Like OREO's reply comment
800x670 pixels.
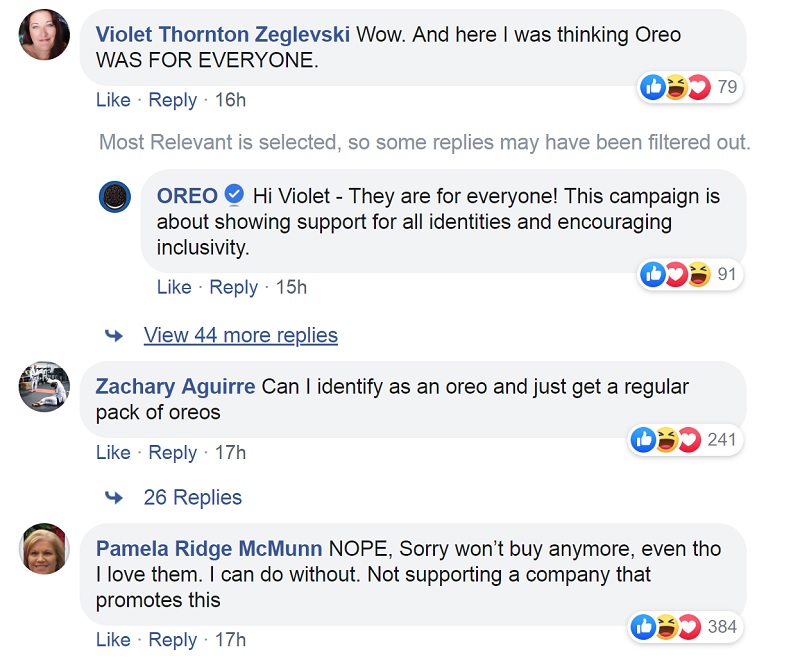174,287
